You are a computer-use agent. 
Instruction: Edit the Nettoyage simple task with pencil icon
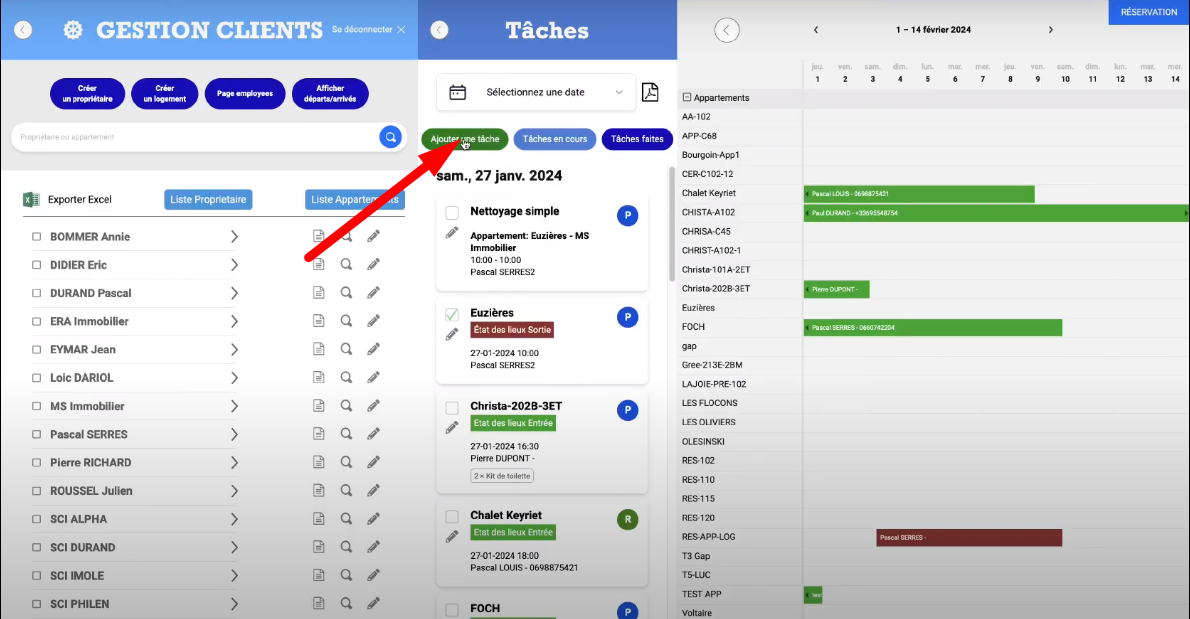452,233
